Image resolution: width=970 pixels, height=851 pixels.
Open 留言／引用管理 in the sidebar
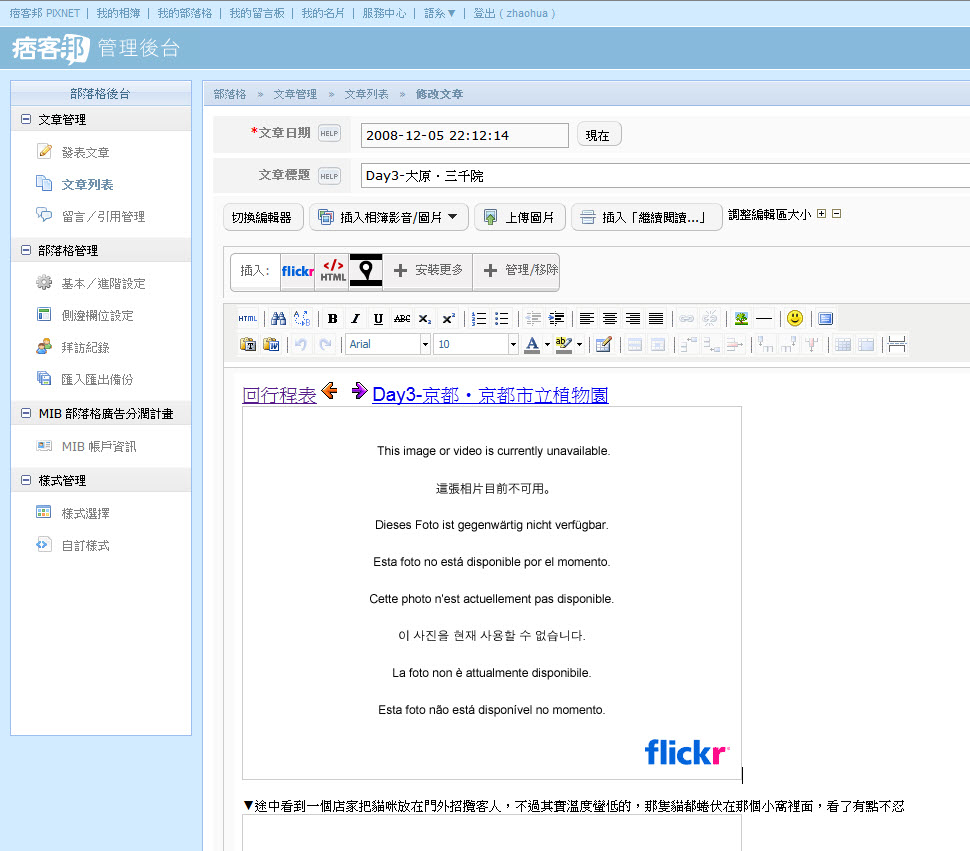[103, 216]
